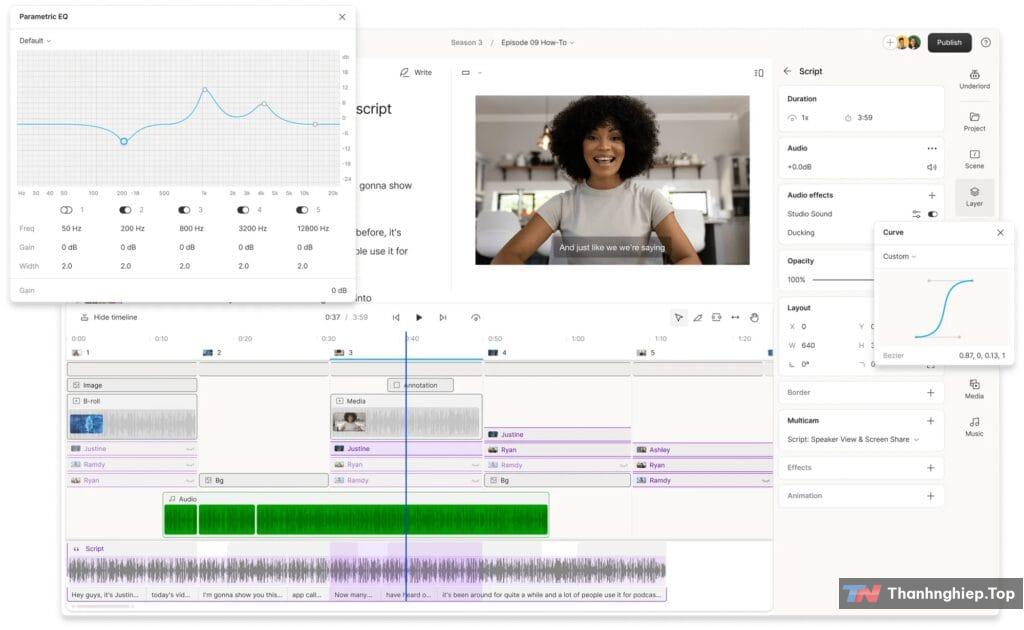Click the +0.0dB audio level value
This screenshot has height=630, width=1024.
pos(799,167)
